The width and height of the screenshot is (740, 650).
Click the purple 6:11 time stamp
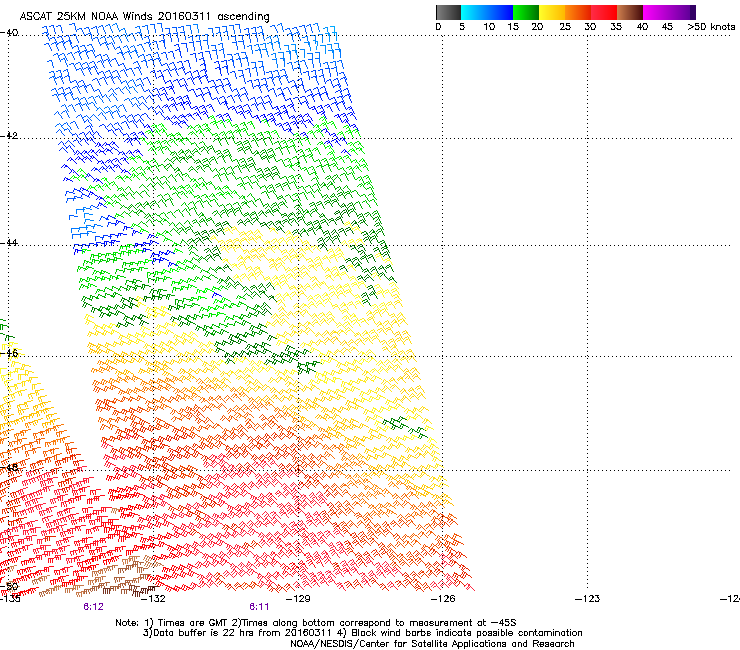[x=259, y=607]
